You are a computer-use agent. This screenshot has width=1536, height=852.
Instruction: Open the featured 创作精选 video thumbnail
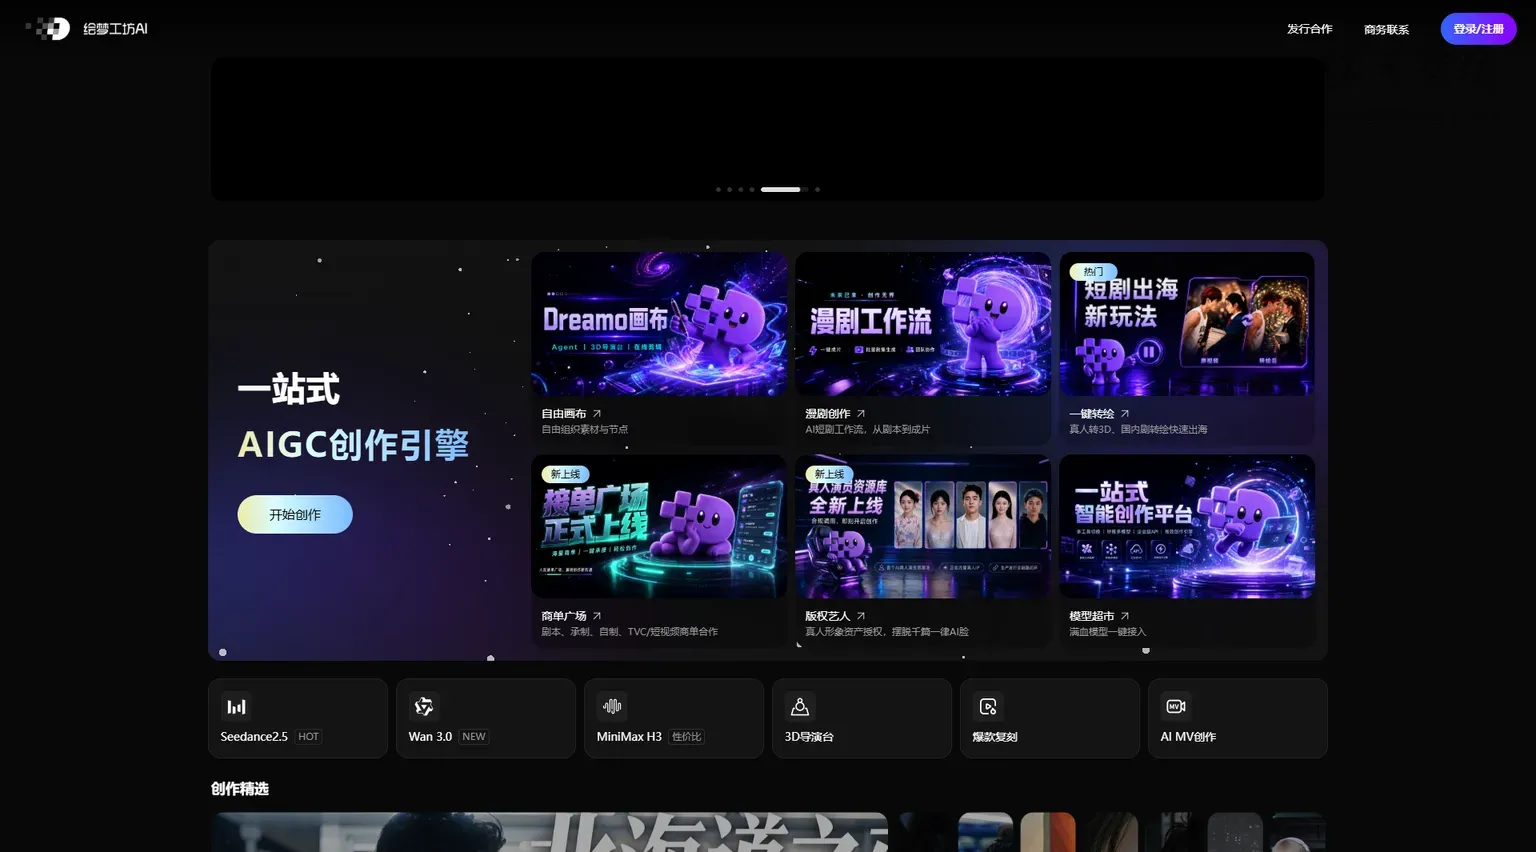point(549,832)
